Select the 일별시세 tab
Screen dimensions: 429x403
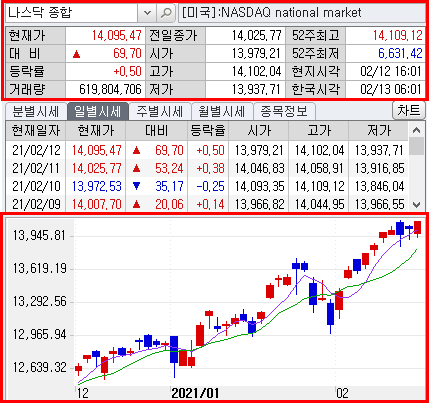97,111
